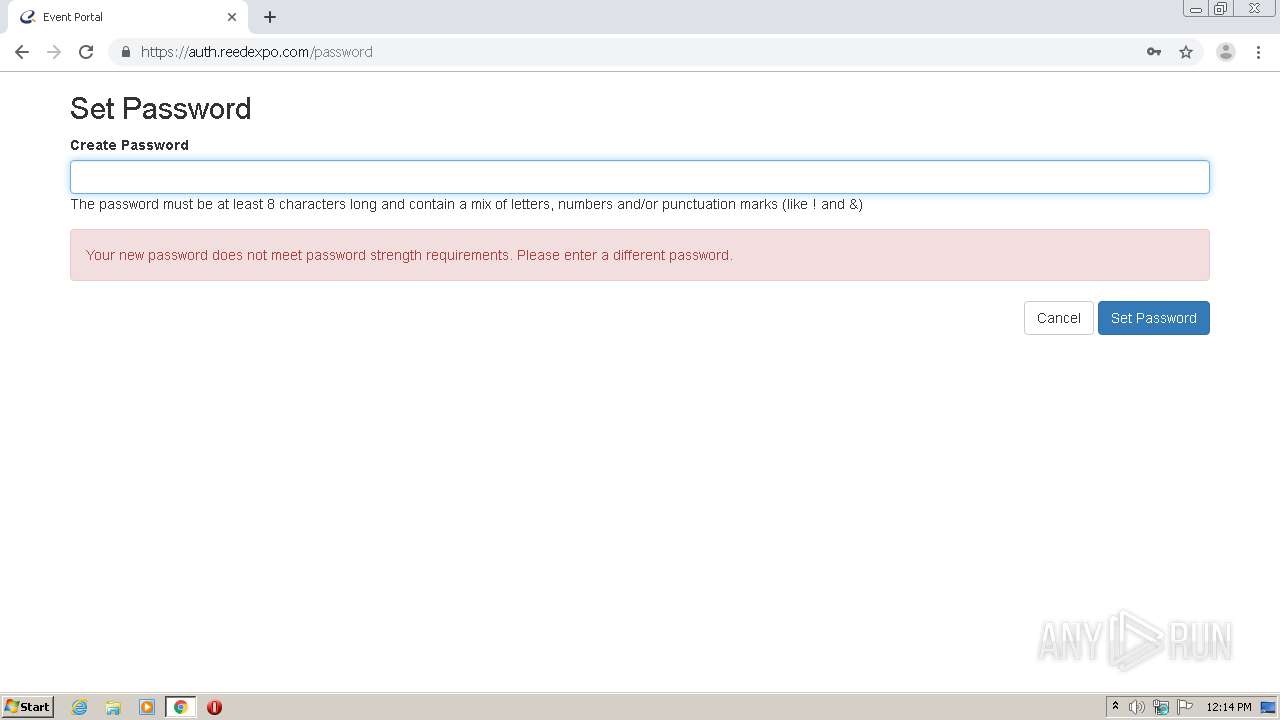Viewport: 1280px width, 720px height.
Task: Click the address bar URL
Action: pyautogui.click(x=257, y=52)
